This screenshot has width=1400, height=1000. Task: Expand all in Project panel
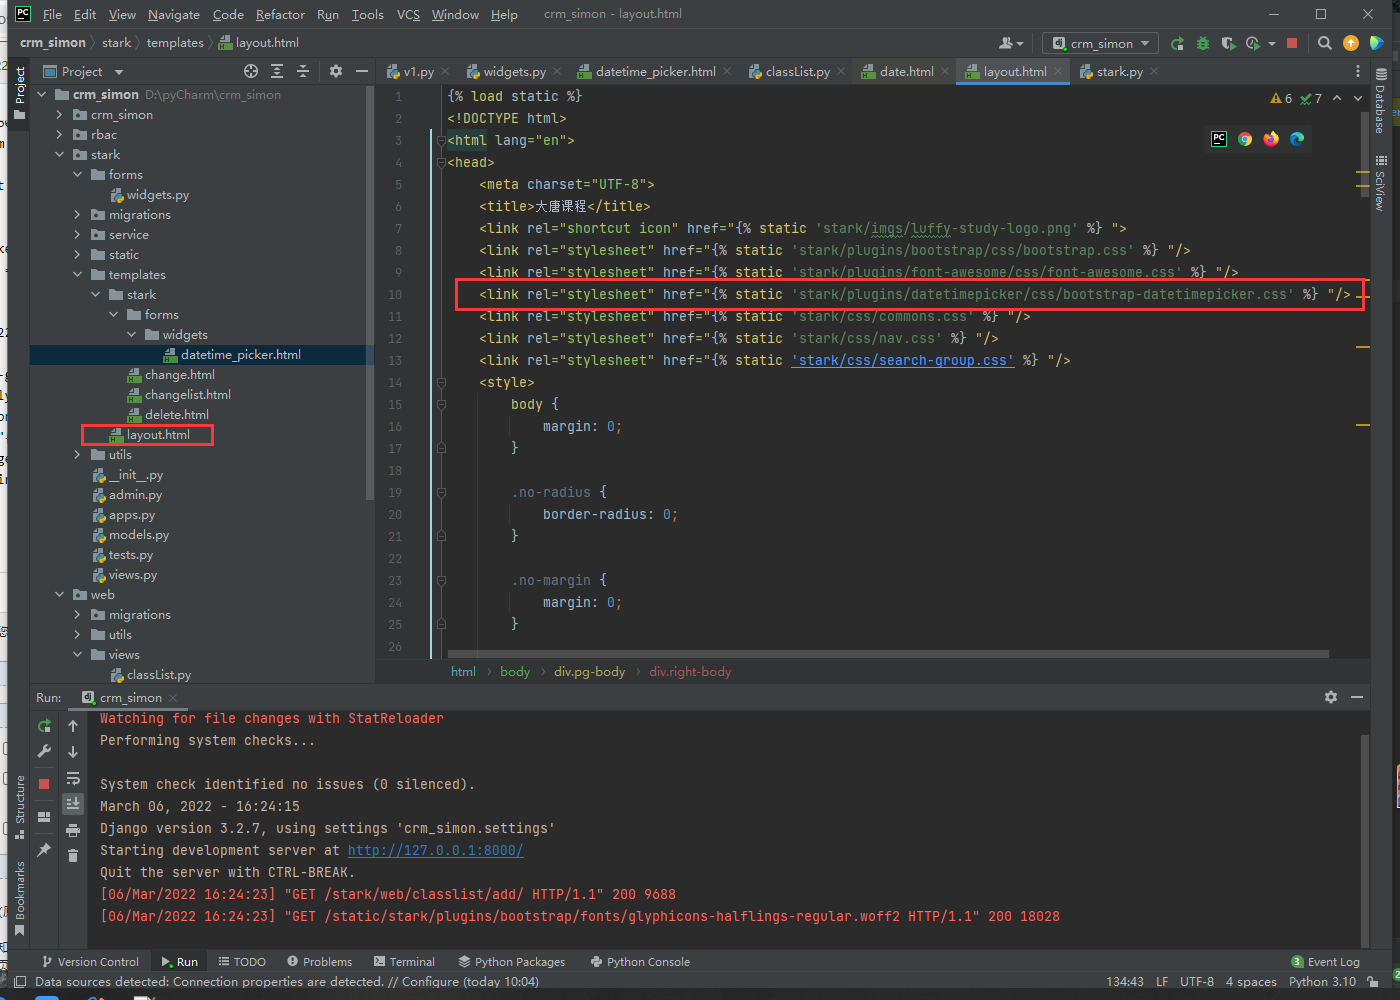coord(277,71)
